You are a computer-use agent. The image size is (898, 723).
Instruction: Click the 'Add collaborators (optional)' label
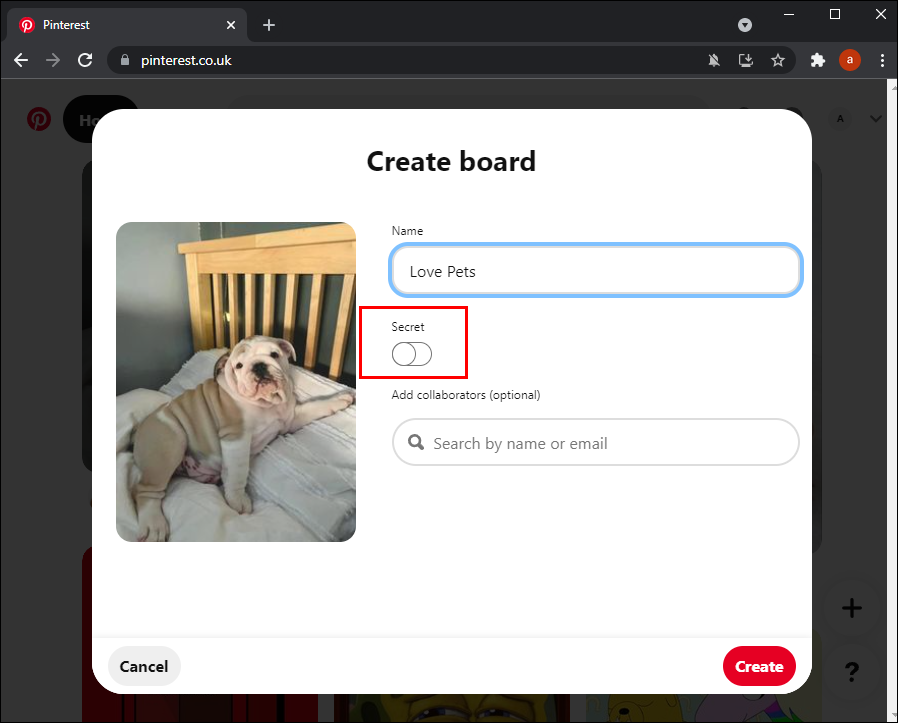click(466, 395)
